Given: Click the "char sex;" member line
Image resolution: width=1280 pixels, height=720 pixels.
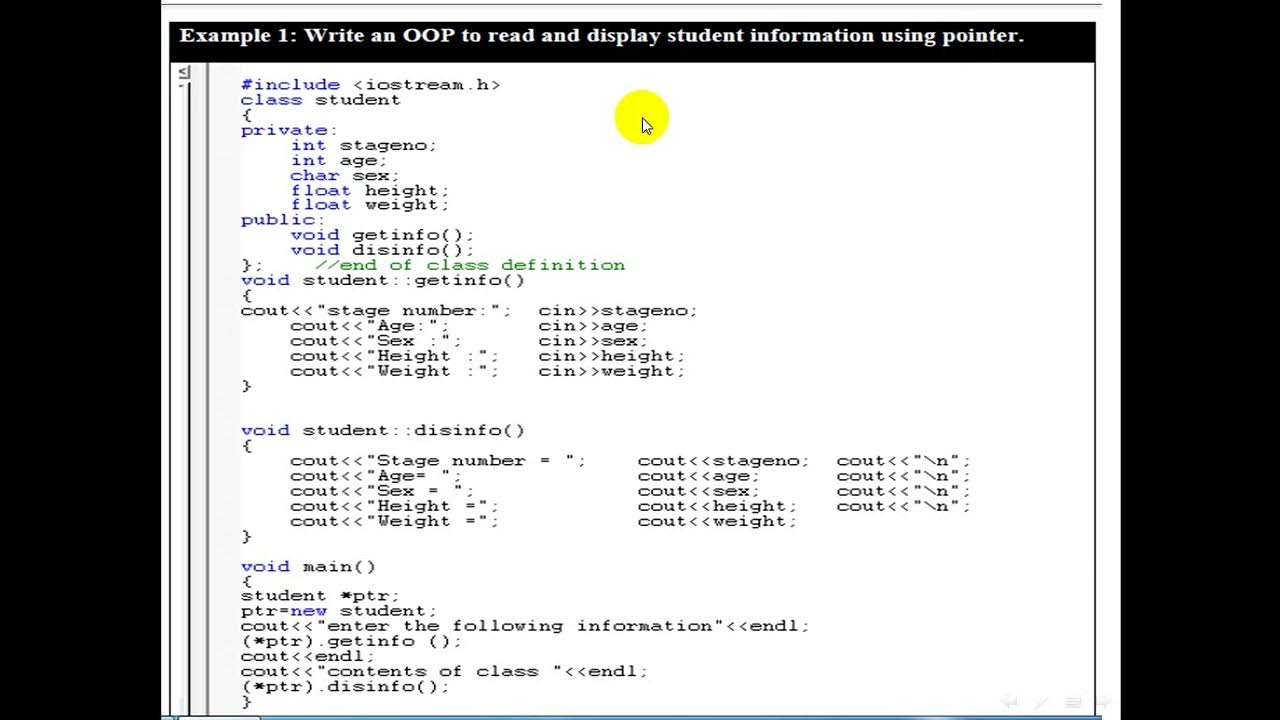Looking at the screenshot, I should point(344,175).
